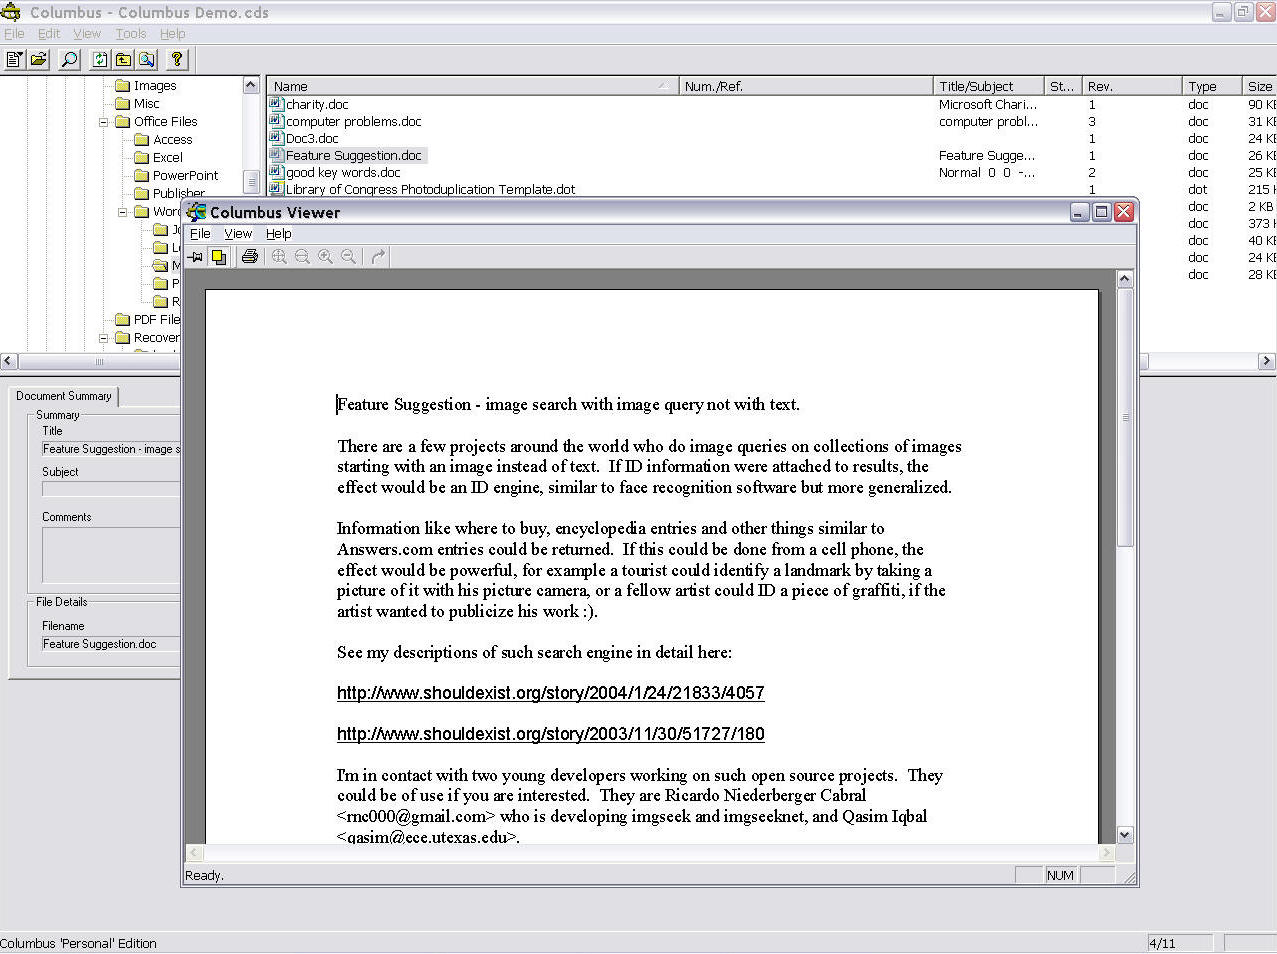Click the Columbus main window title icon
Image resolution: width=1277 pixels, height=954 pixels.
pyautogui.click(x=11, y=12)
